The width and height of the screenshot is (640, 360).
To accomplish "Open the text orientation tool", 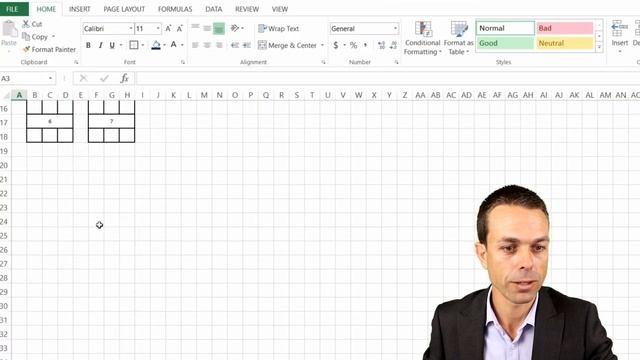I will [235, 28].
